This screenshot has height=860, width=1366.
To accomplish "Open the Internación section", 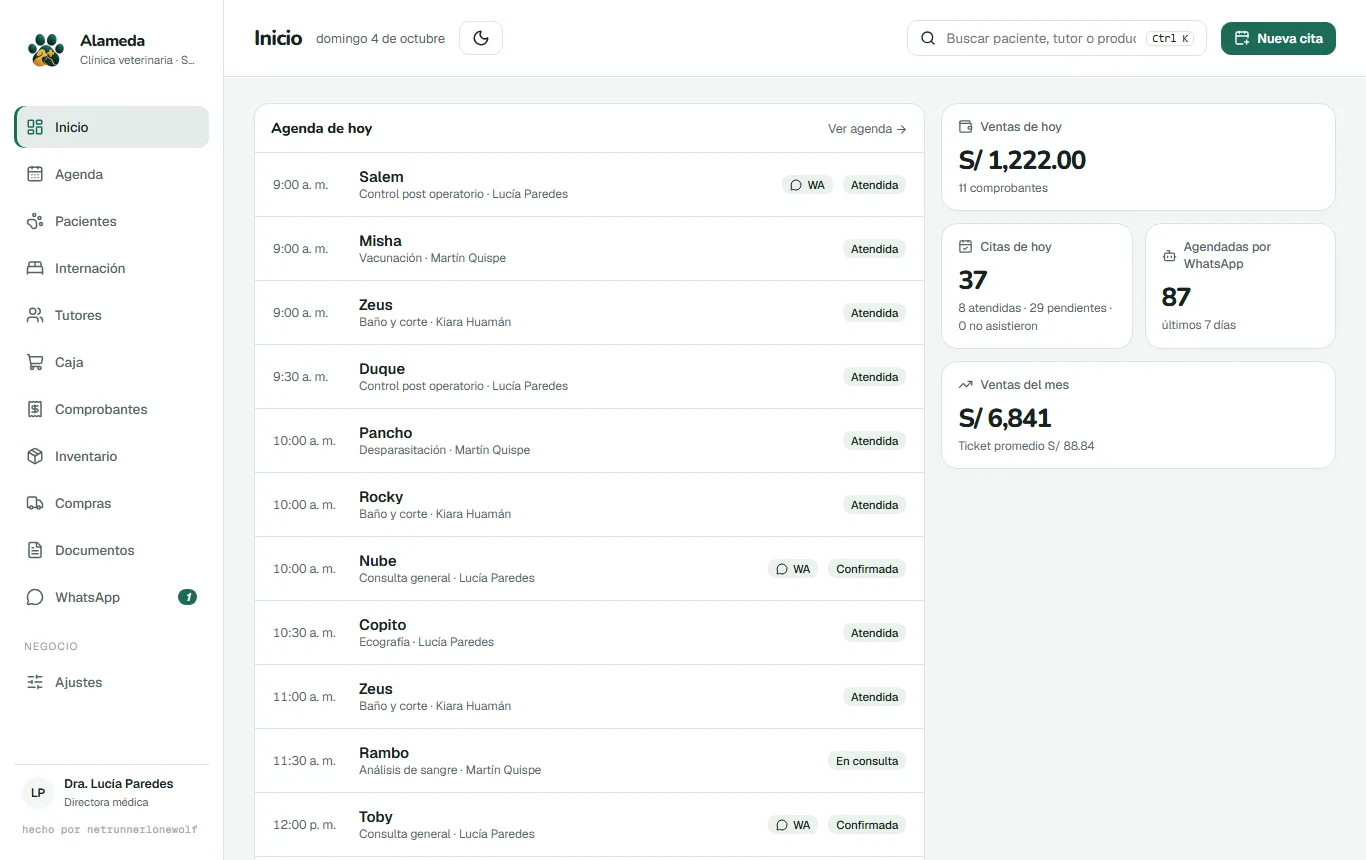I will click(x=112, y=268).
